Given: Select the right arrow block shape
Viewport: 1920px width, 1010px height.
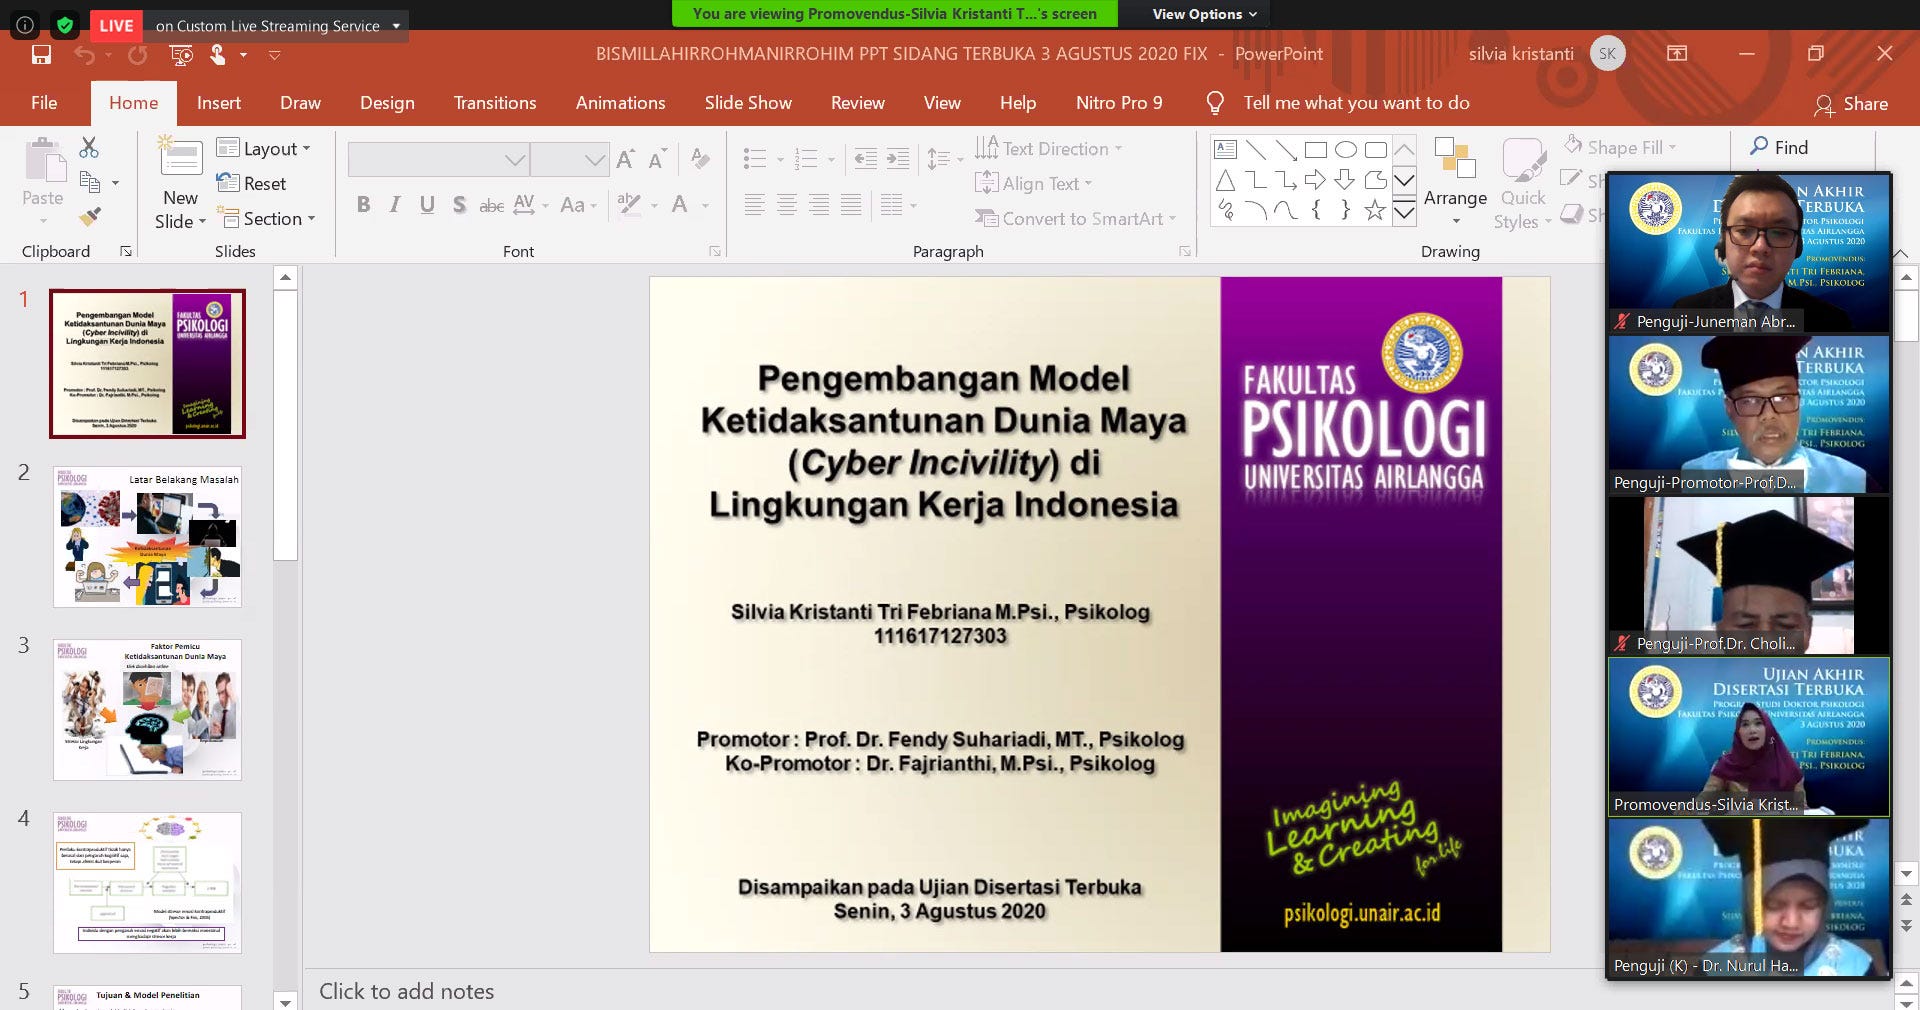Looking at the screenshot, I should click(1316, 180).
